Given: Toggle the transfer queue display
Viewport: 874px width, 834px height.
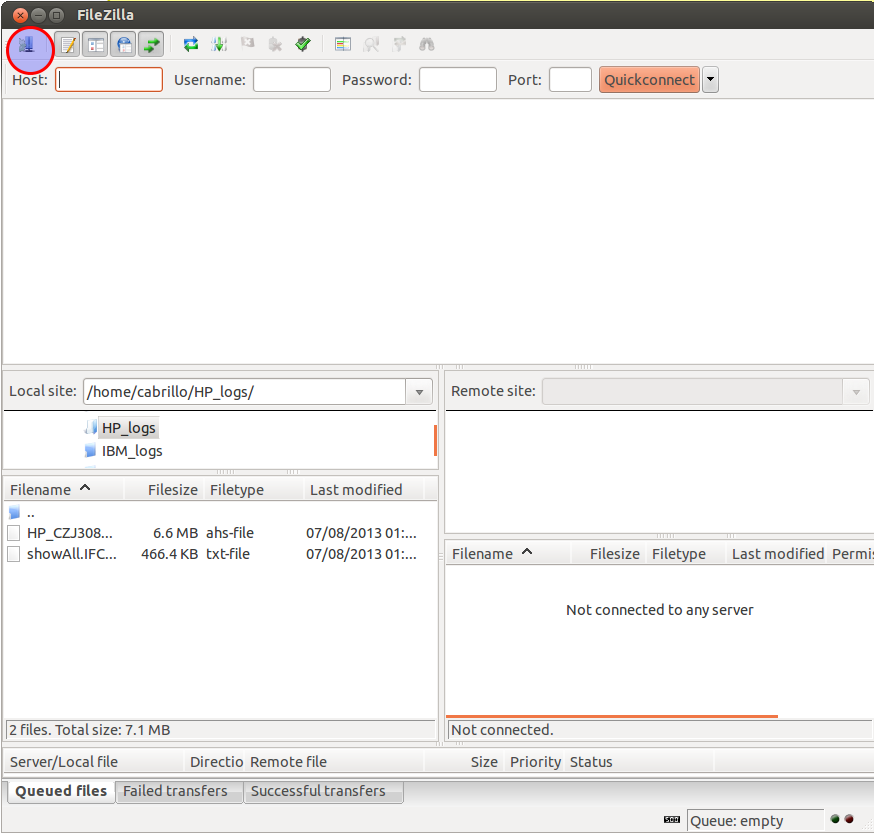Looking at the screenshot, I should [x=151, y=45].
